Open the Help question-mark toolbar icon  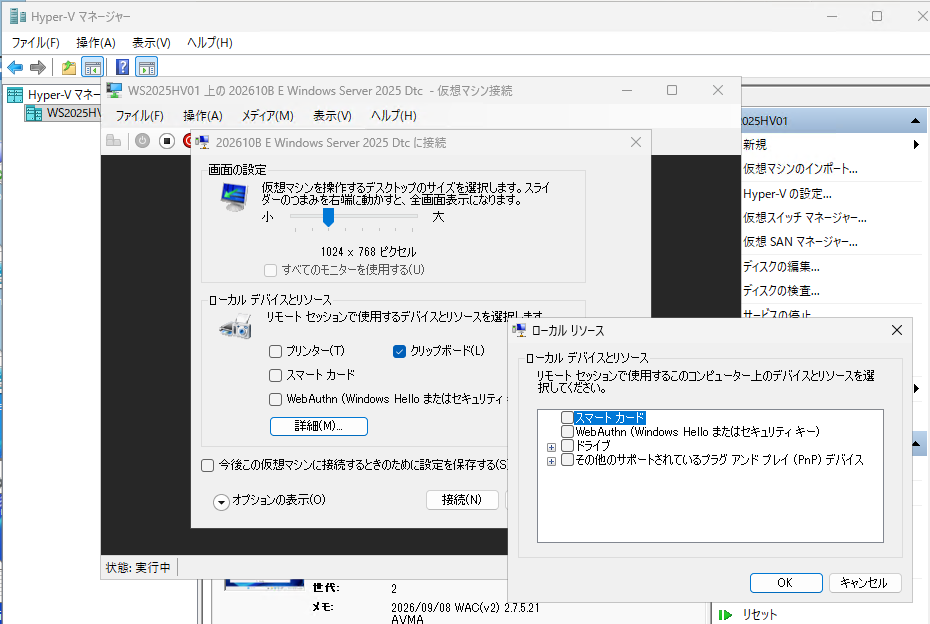(x=122, y=68)
